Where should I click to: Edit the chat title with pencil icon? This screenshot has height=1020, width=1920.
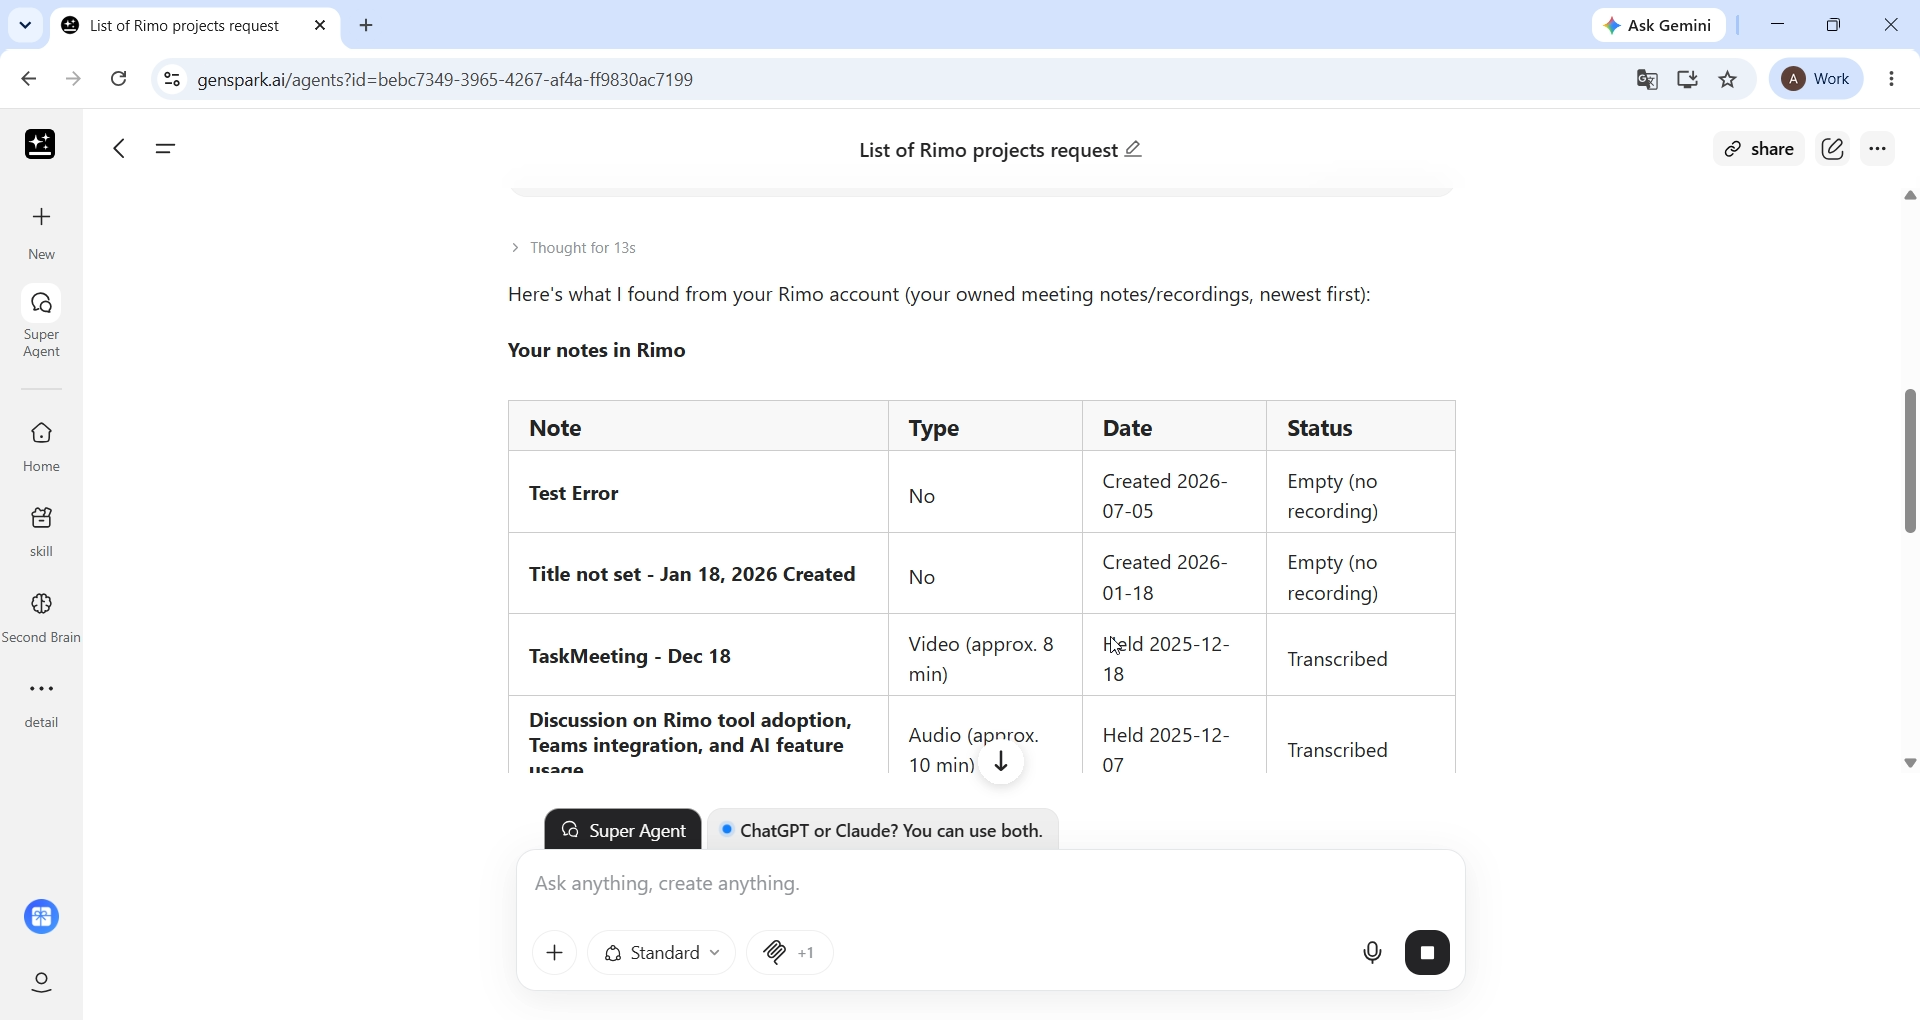(x=1135, y=150)
